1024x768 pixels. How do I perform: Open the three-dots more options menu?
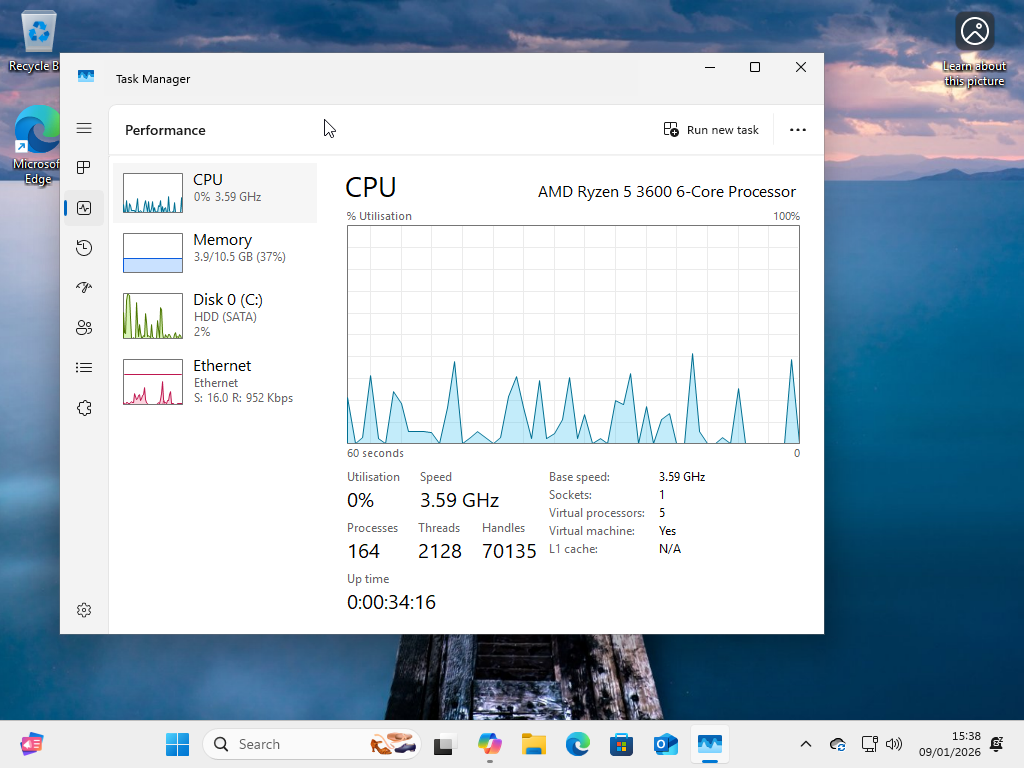tap(797, 130)
